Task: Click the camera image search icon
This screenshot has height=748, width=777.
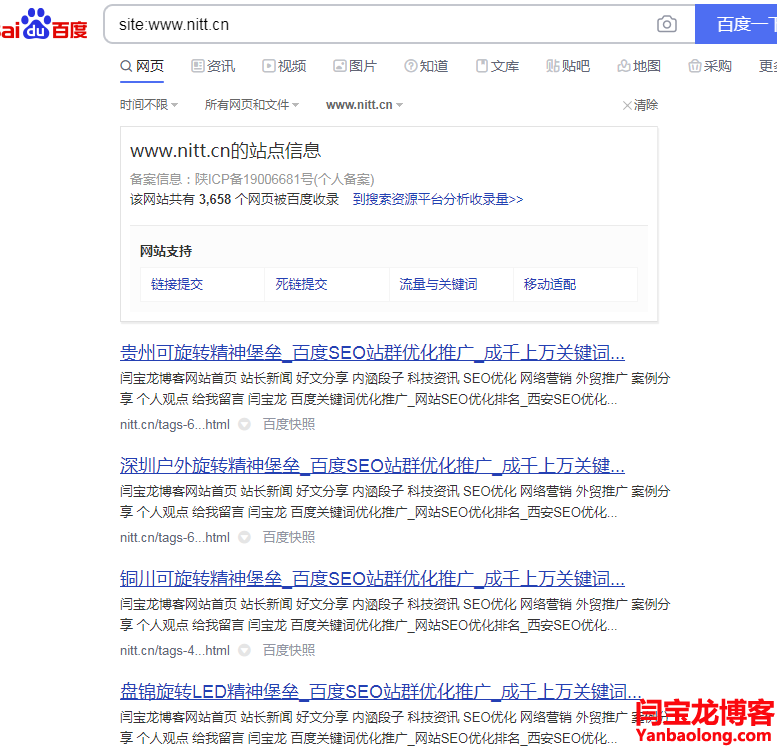Action: click(x=666, y=24)
